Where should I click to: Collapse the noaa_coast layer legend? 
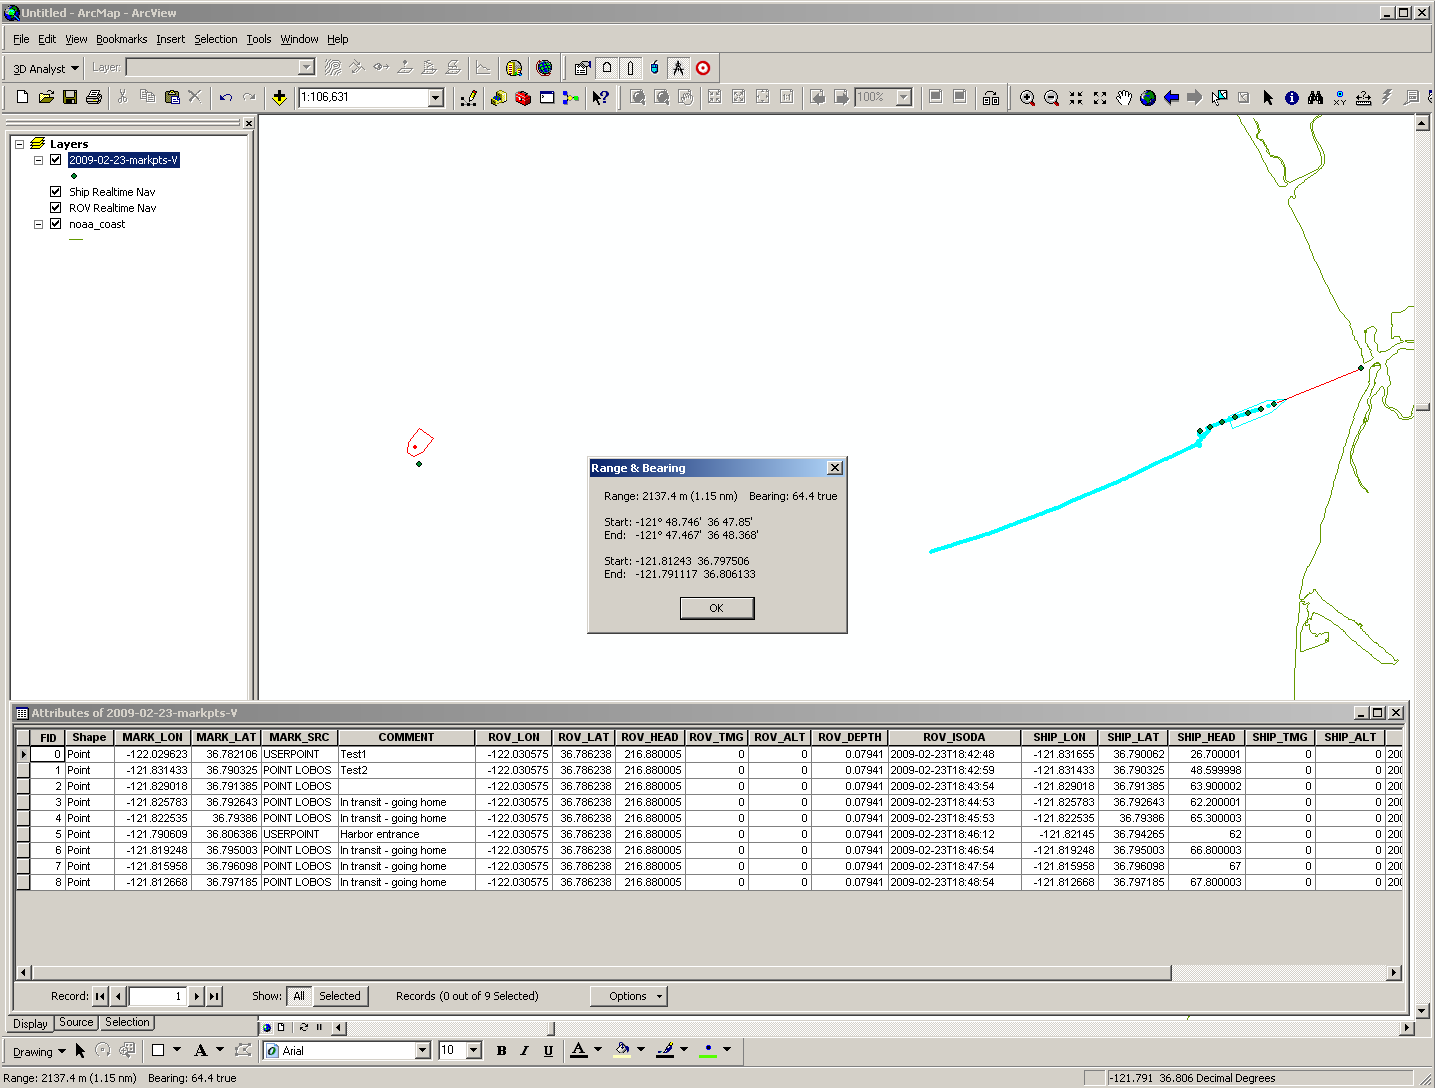39,224
